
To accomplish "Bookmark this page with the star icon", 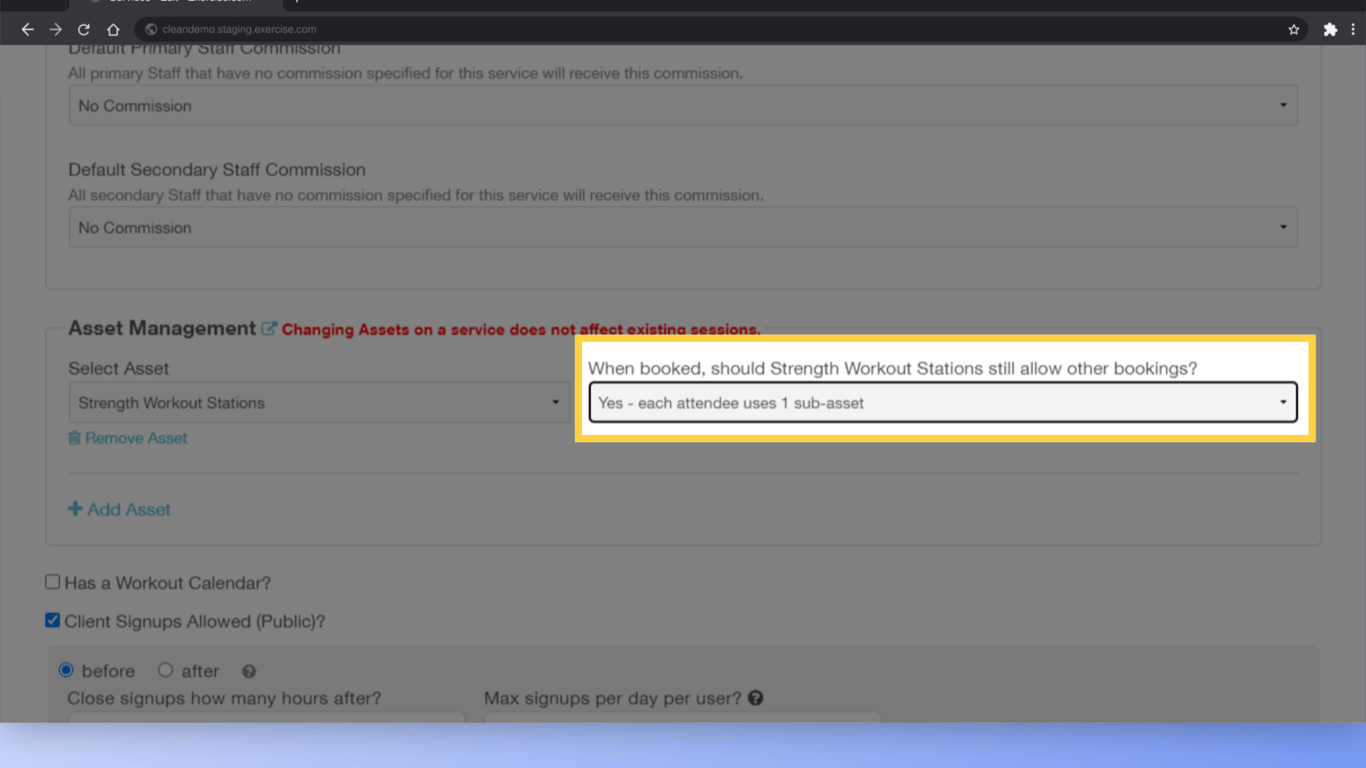I will [1294, 28].
